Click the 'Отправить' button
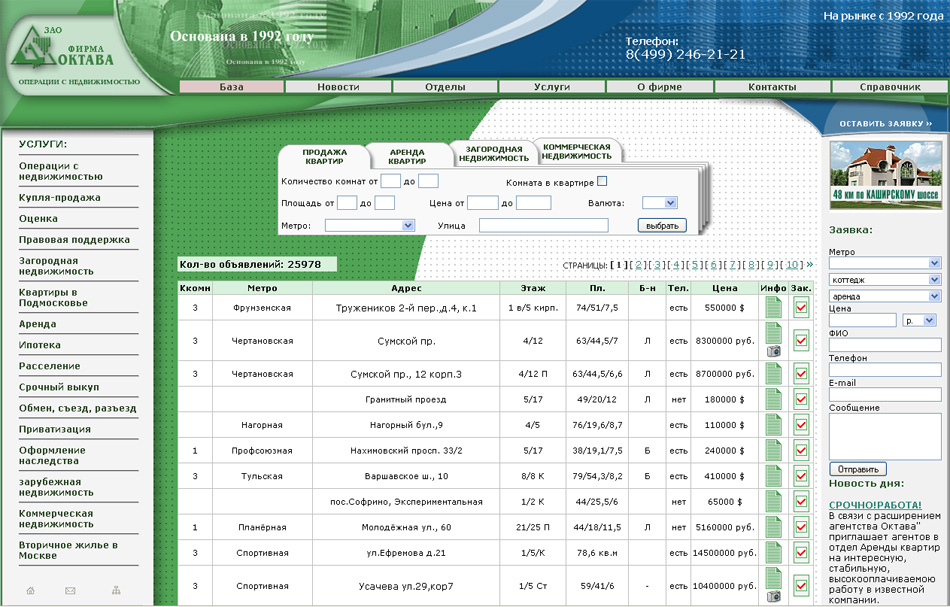The width and height of the screenshot is (950, 607). coord(858,469)
